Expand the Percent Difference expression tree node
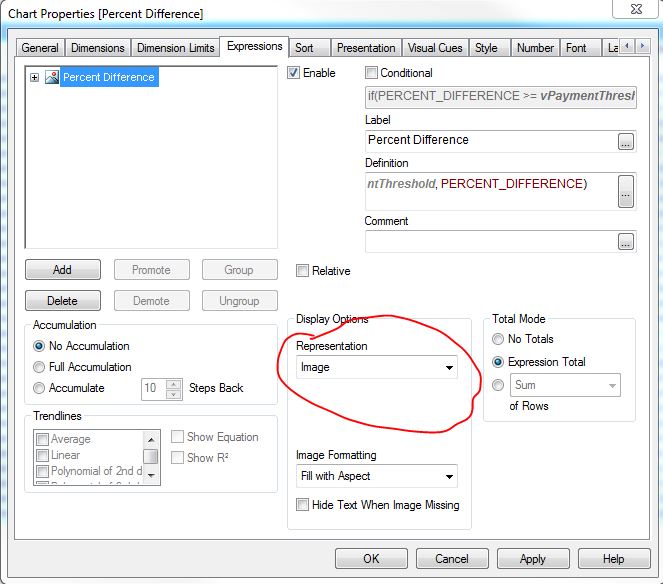Image resolution: width=663 pixels, height=584 pixels. [35, 77]
